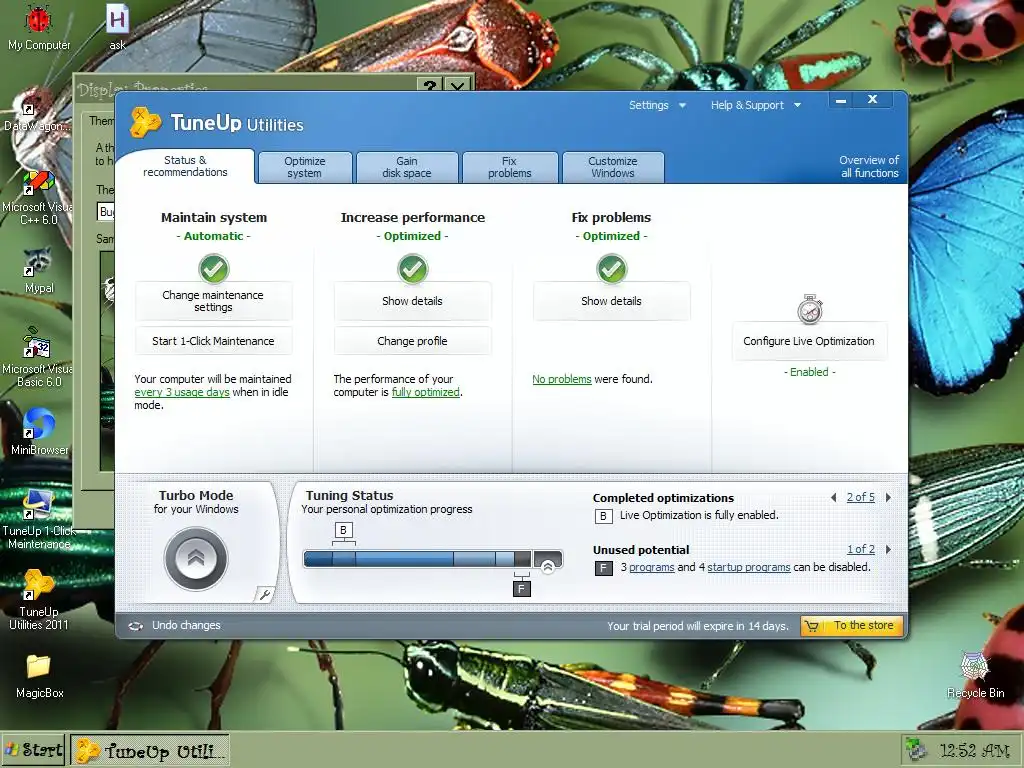The height and width of the screenshot is (768, 1024).
Task: Show next completed optimization with right arrow
Action: pyautogui.click(x=888, y=498)
